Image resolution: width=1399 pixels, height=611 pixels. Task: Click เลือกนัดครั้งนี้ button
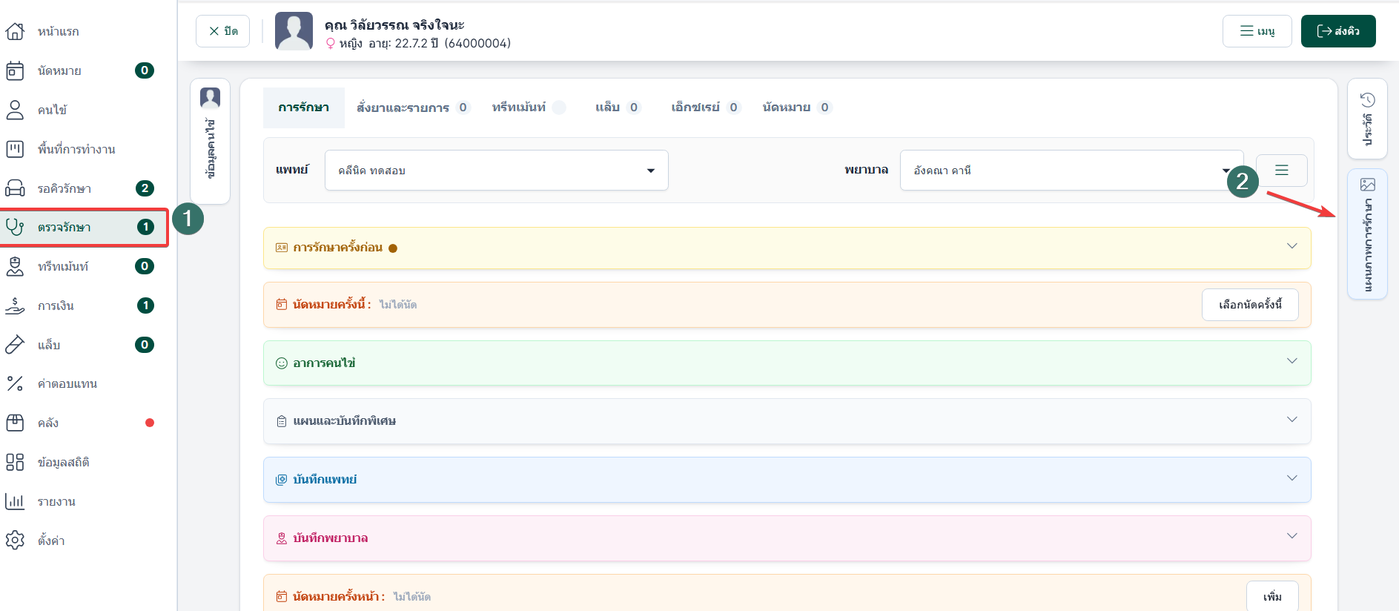(x=1250, y=304)
